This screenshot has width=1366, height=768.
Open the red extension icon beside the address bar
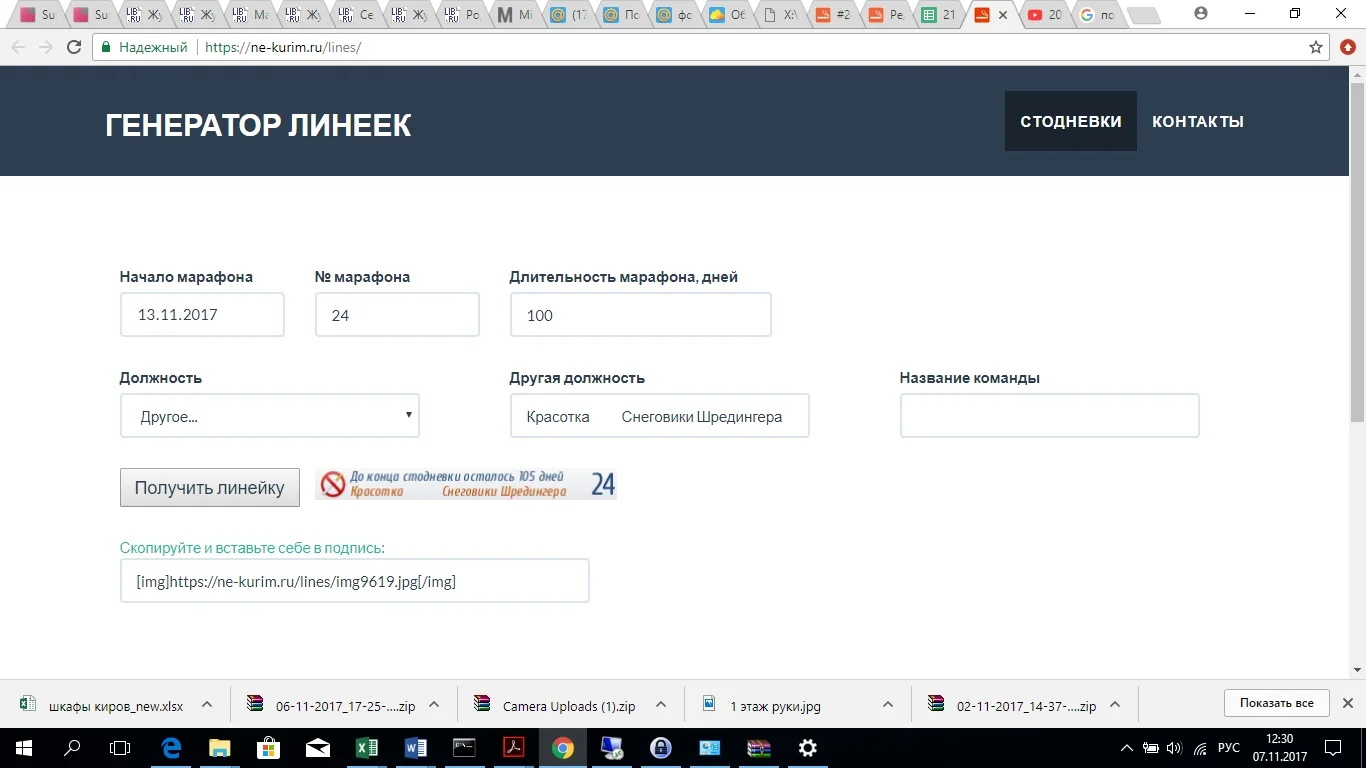pyautogui.click(x=1347, y=47)
